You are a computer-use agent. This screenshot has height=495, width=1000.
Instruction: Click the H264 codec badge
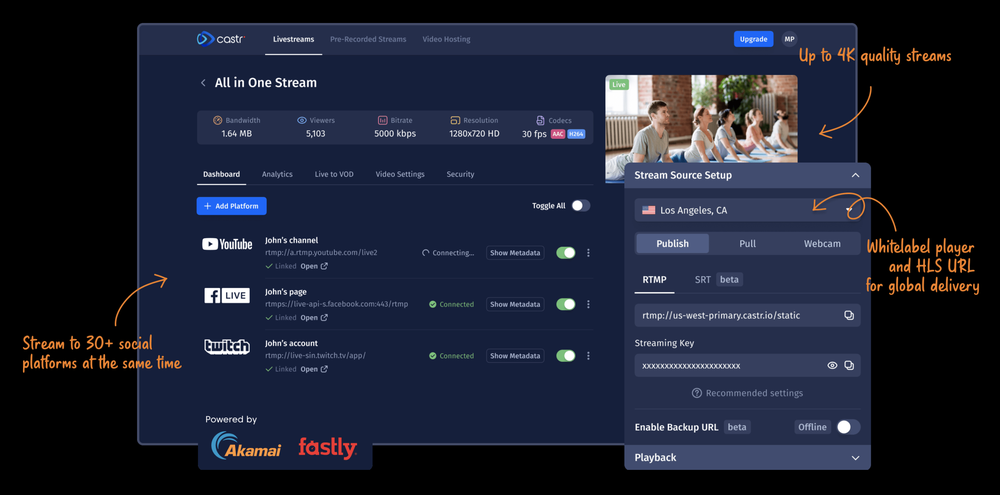(577, 134)
